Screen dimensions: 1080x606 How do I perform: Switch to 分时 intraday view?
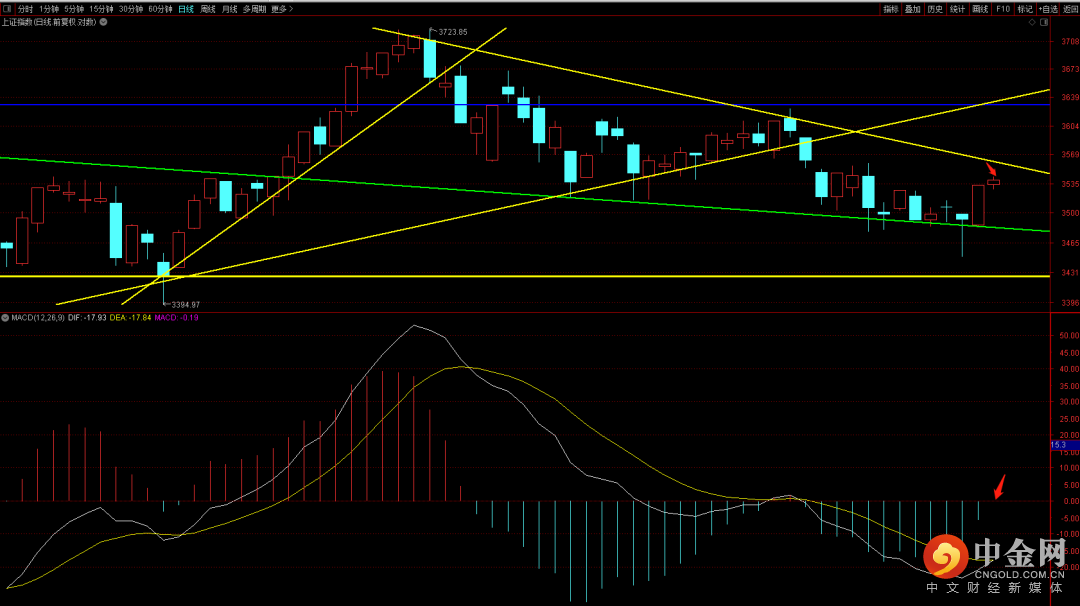pyautogui.click(x=25, y=9)
